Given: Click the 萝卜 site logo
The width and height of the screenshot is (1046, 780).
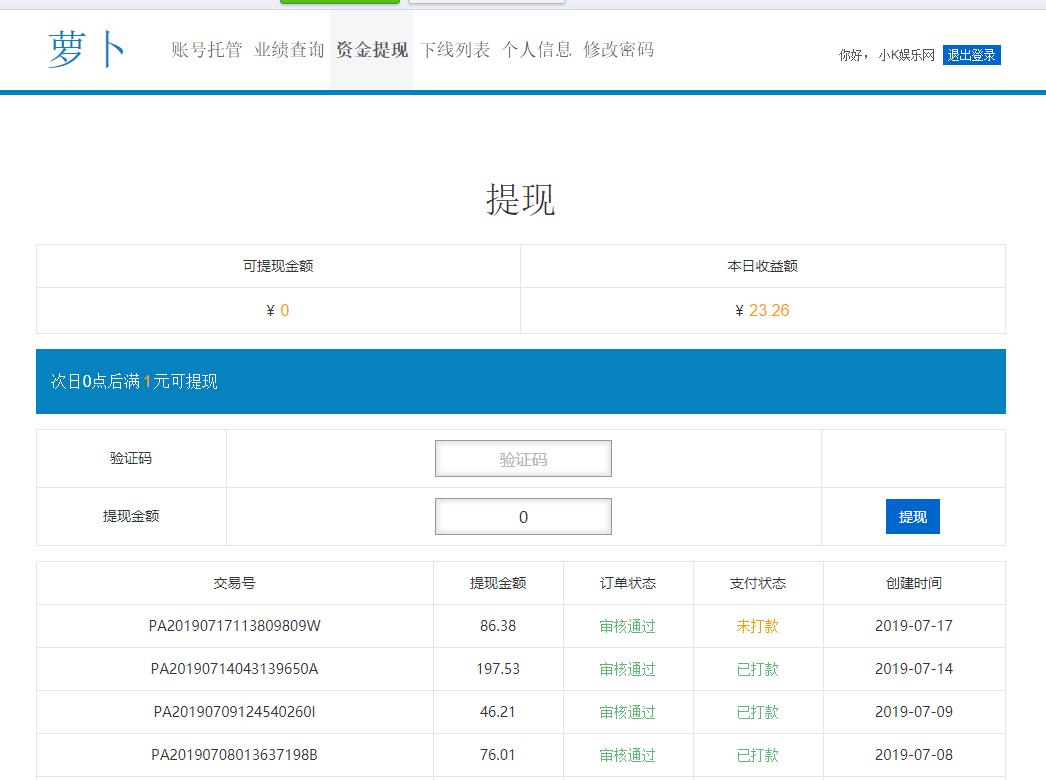Looking at the screenshot, I should 86,49.
